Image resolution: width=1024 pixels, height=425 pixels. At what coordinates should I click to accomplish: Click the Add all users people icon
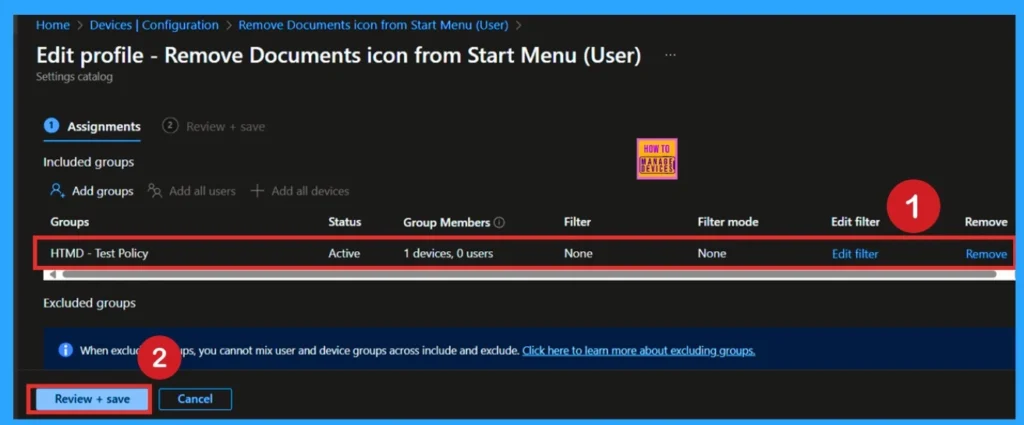coord(155,191)
